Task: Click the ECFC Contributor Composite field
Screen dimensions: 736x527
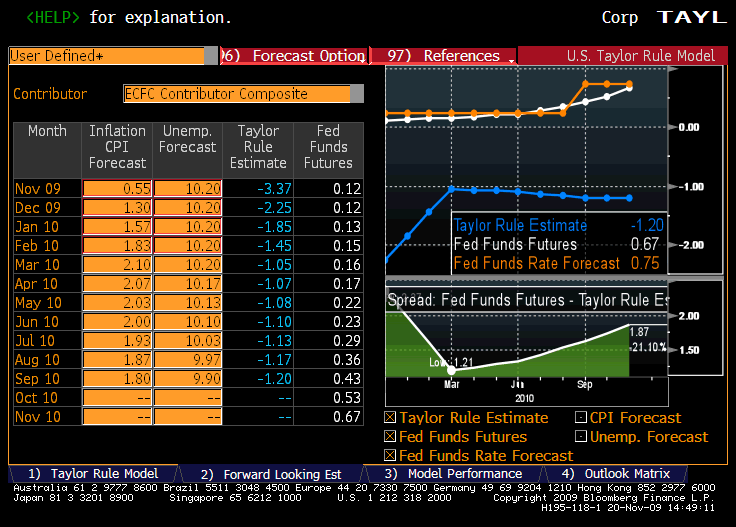Action: (237, 94)
